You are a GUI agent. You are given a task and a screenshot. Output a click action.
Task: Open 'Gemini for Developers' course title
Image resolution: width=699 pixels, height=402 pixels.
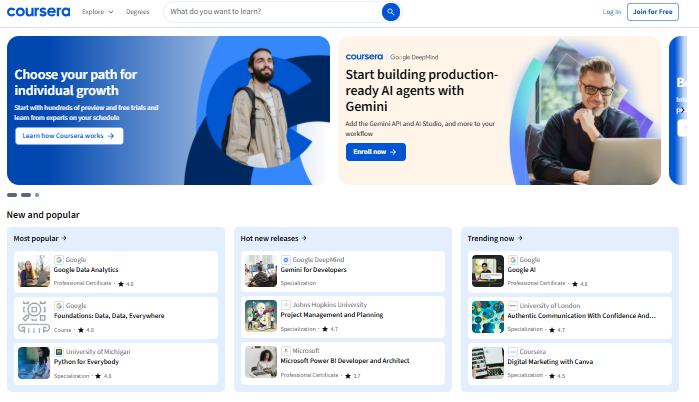tap(313, 270)
